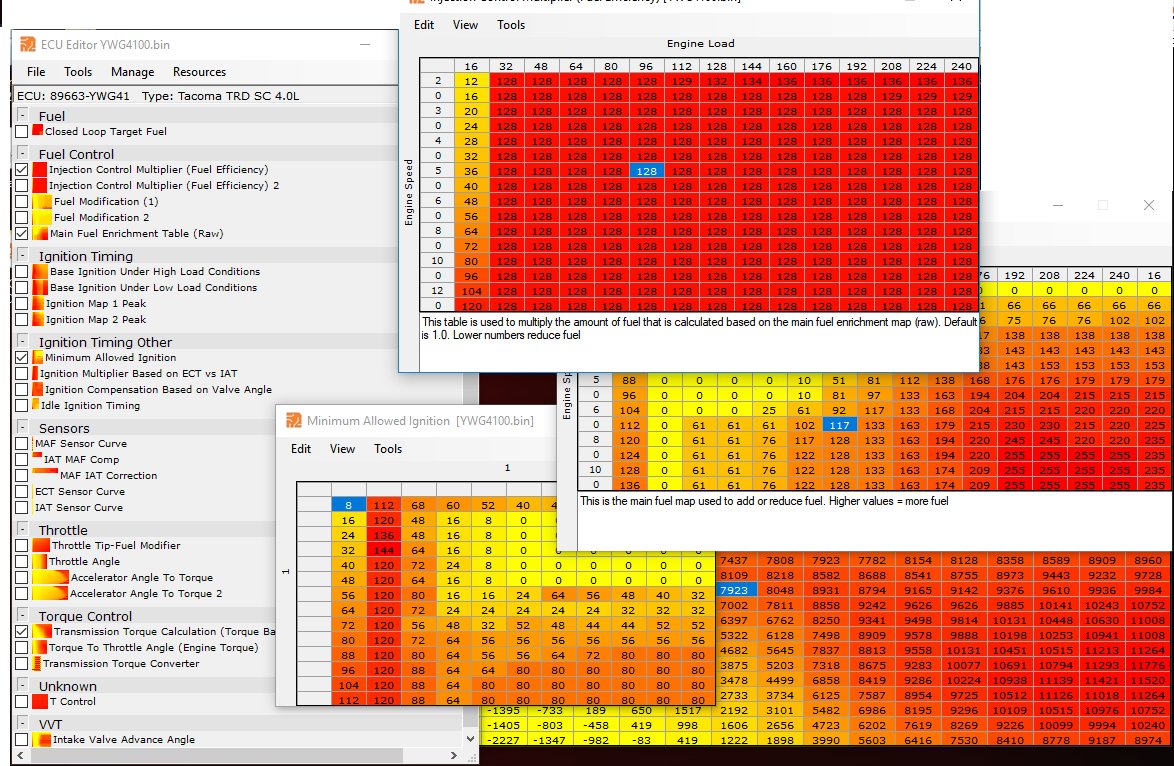This screenshot has width=1174, height=766.
Task: Check Base Ignition Under High Load Conditions
Action: [22, 272]
